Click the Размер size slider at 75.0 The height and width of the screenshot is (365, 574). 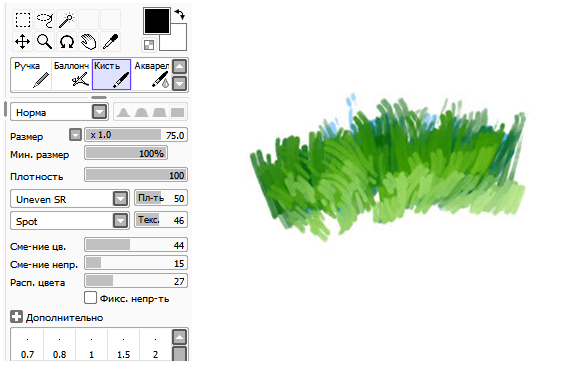click(136, 135)
